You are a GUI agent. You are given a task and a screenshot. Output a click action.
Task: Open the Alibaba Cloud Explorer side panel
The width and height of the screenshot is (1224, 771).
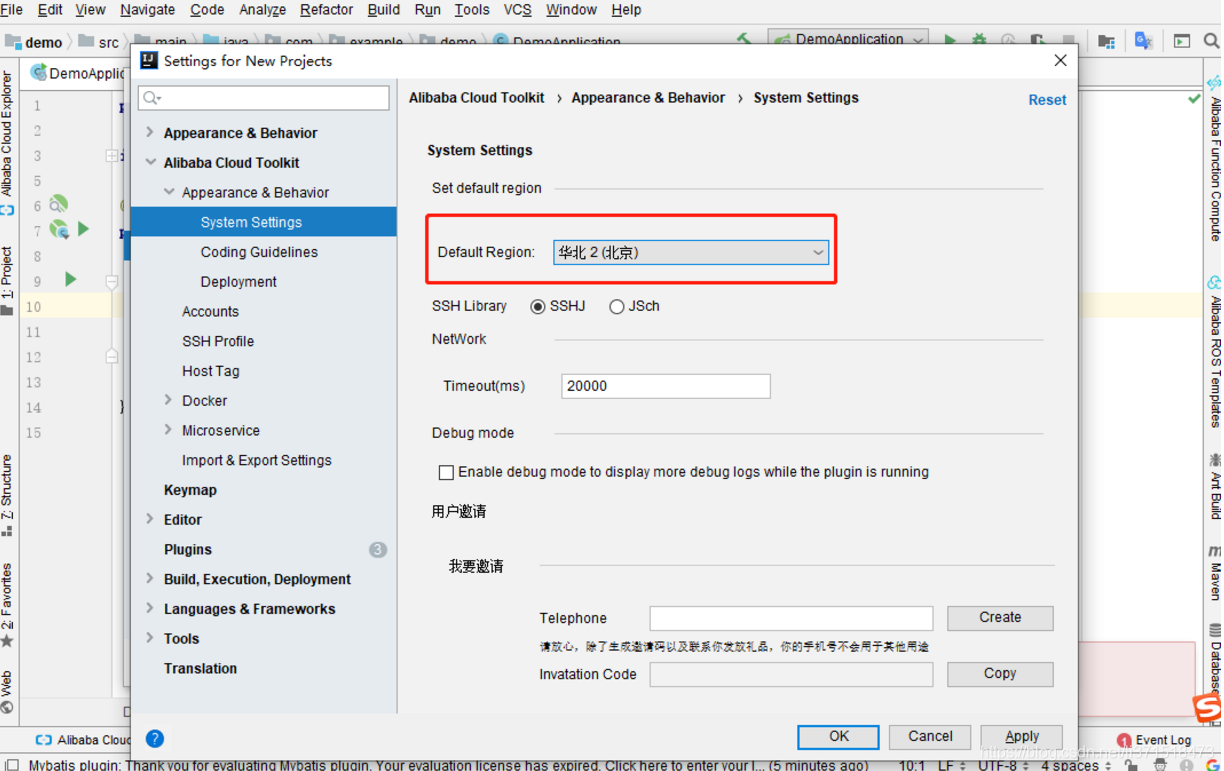[7, 140]
